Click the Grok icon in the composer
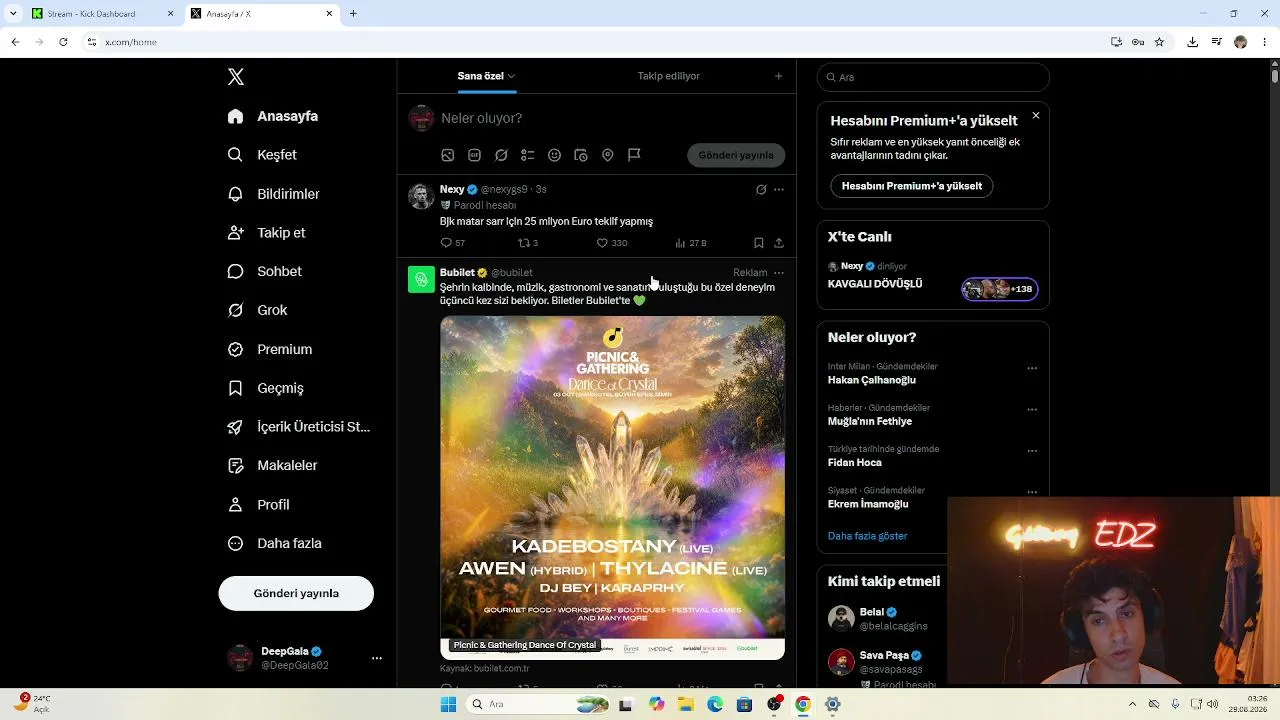Screen dimensions: 1280x720 [501, 155]
